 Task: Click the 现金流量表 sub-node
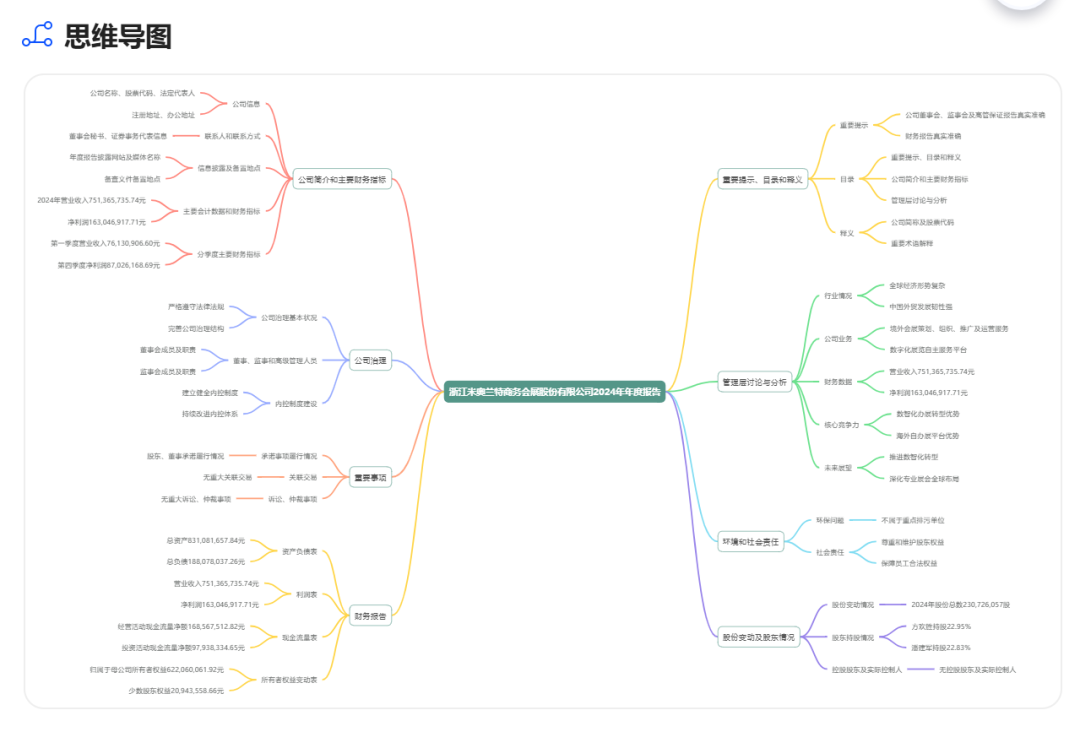(x=300, y=638)
